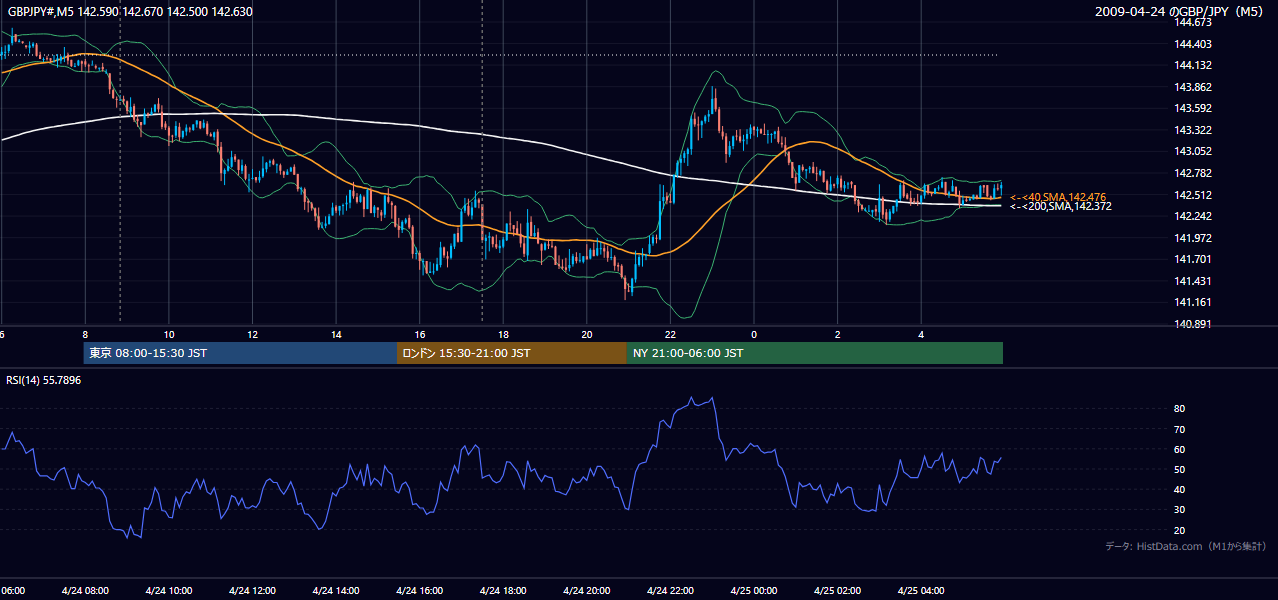Click the hour 16 tick label under the chart
This screenshot has width=1278, height=600.
420,334
